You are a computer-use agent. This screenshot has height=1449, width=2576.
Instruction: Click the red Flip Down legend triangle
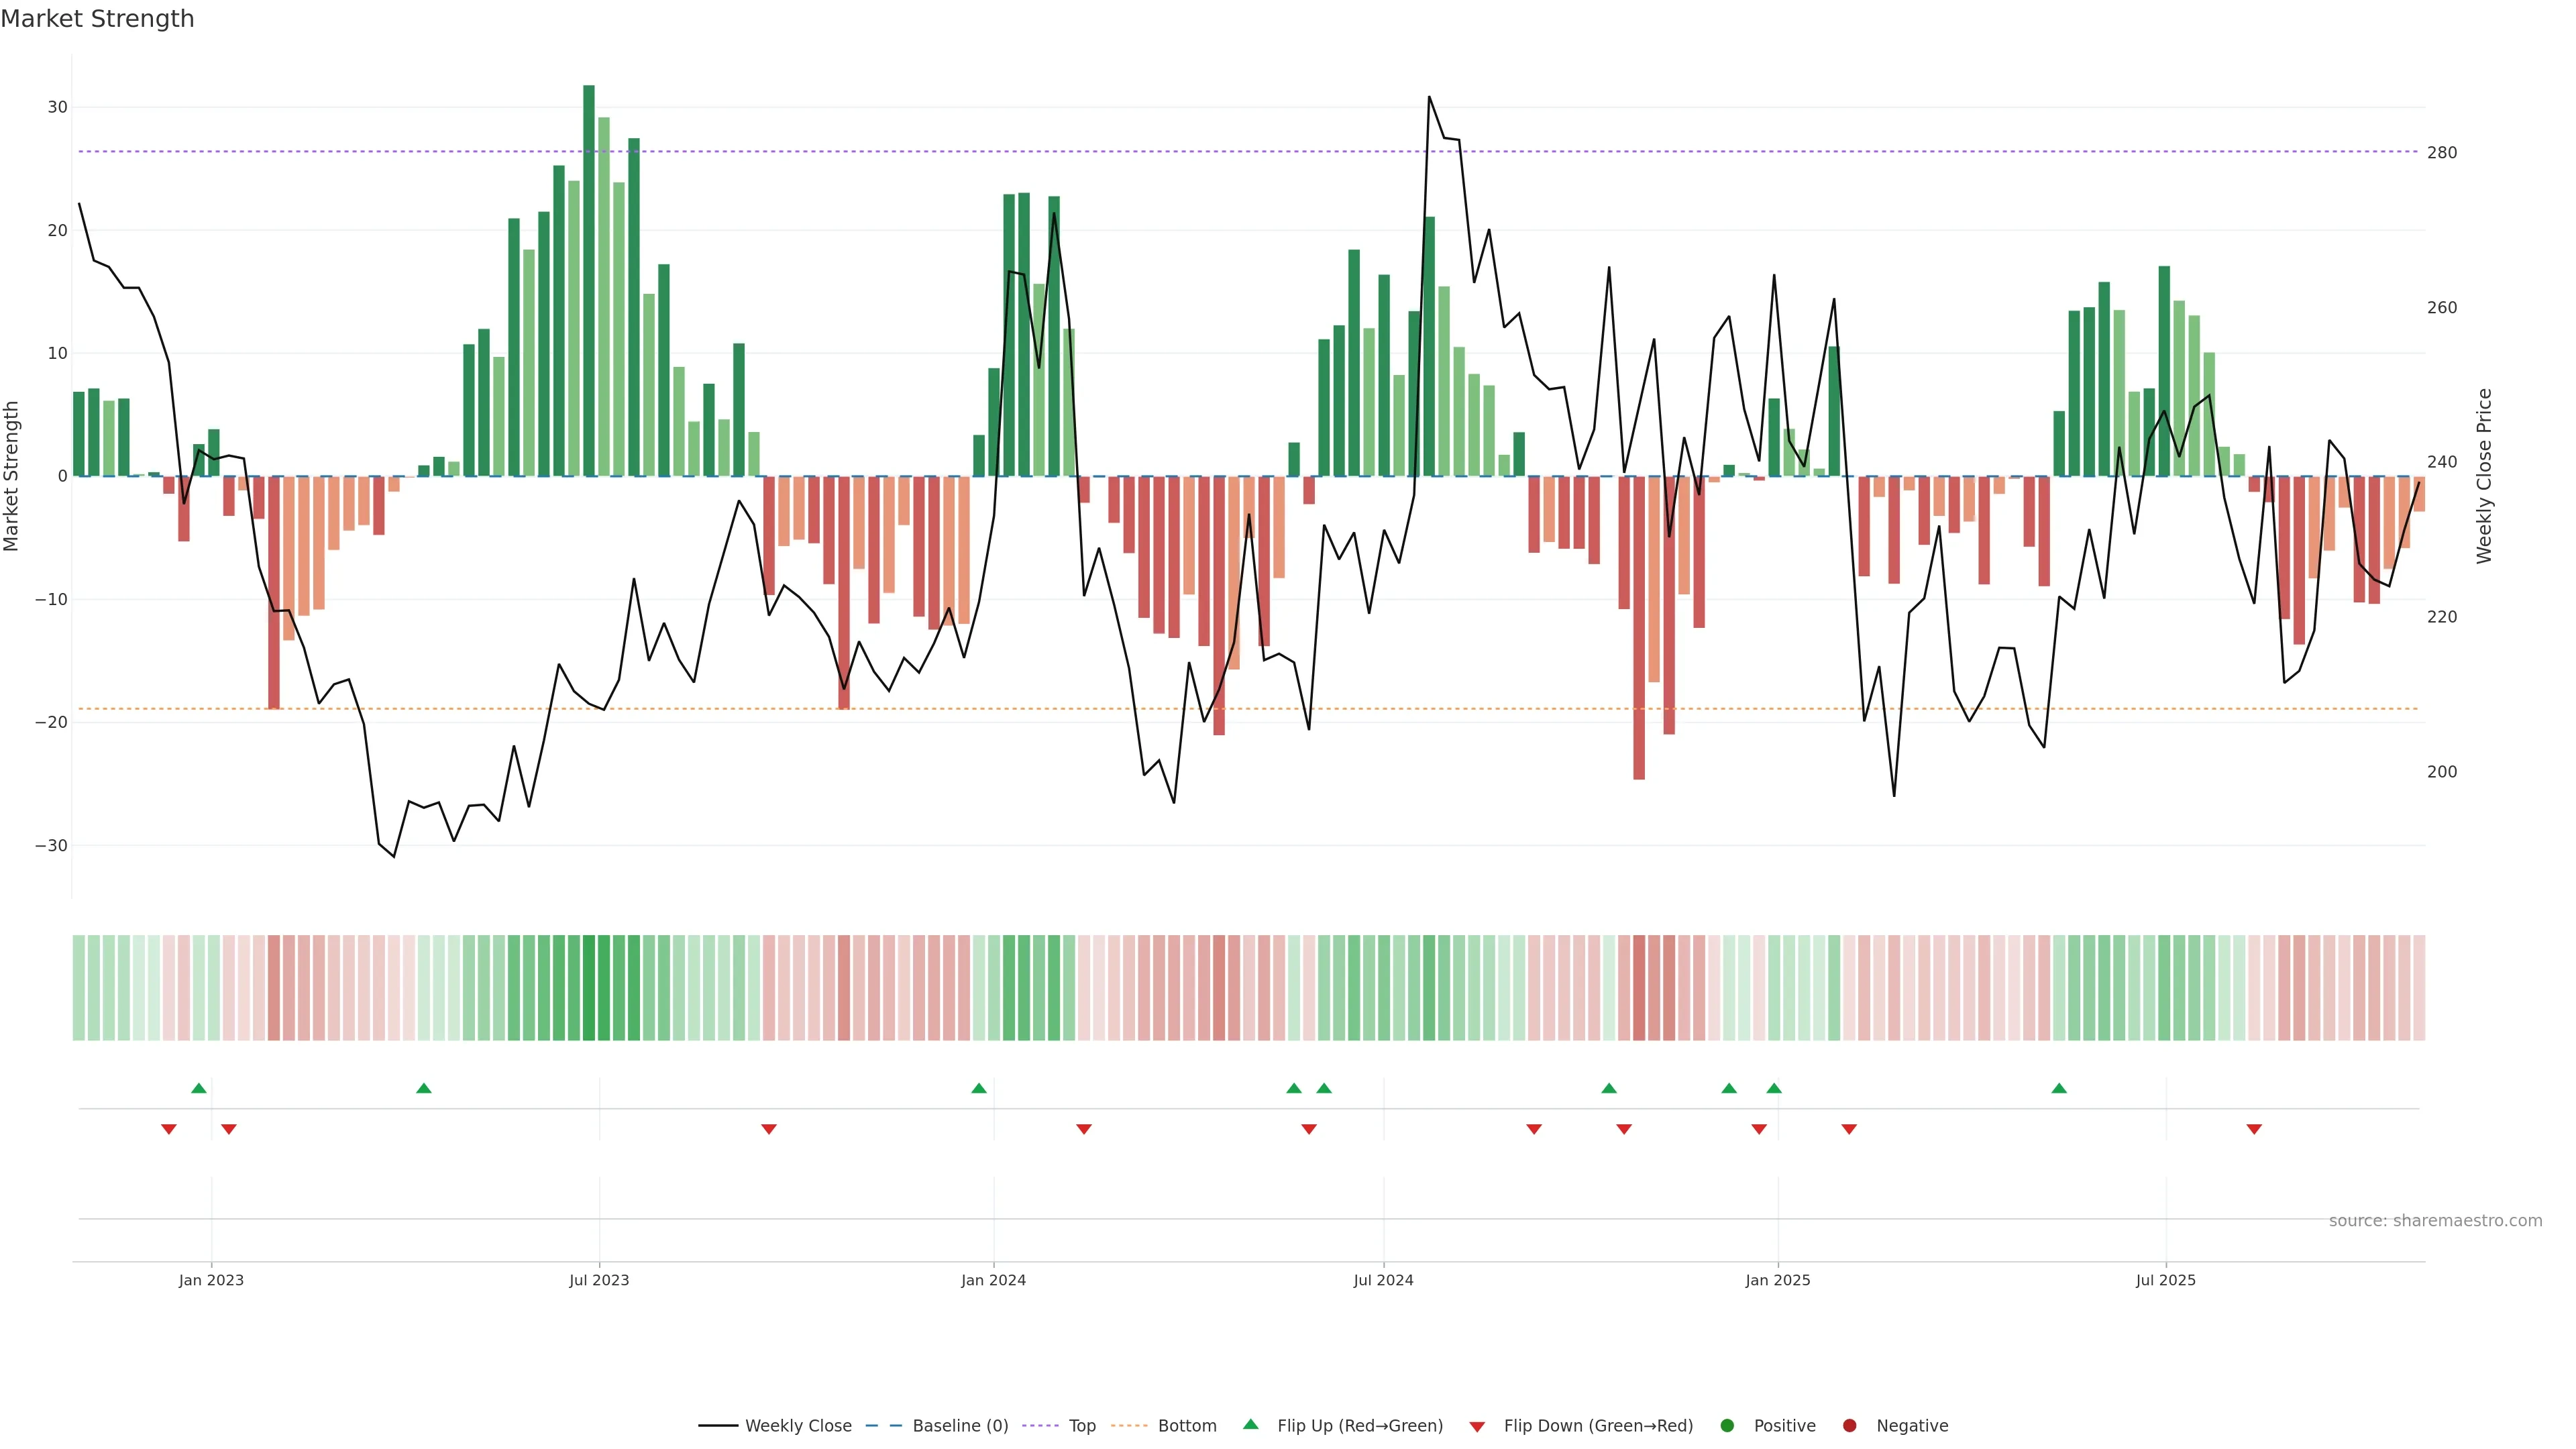click(1477, 1427)
